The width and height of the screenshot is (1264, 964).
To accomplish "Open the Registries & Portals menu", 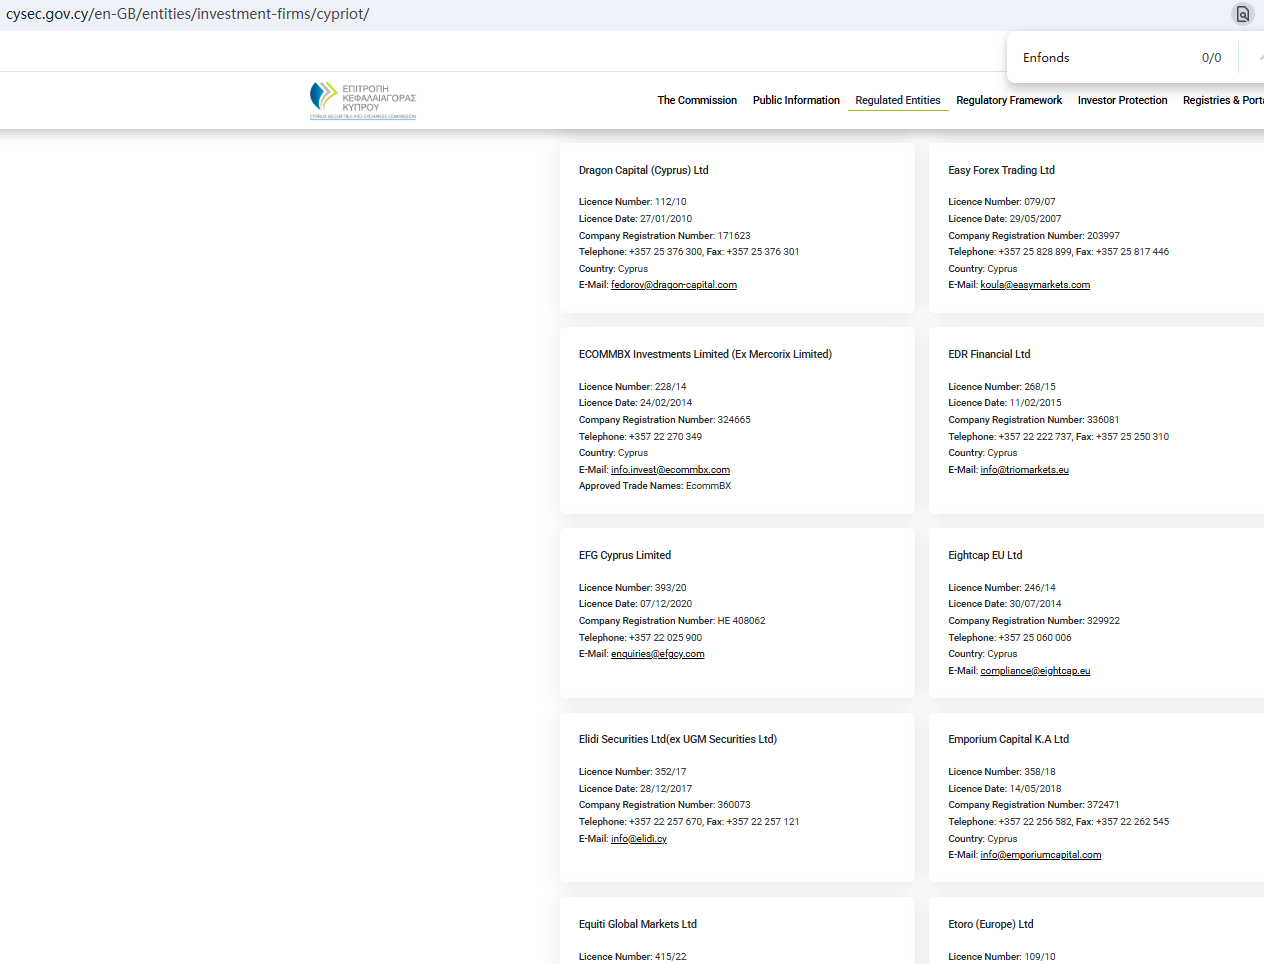I will pyautogui.click(x=1222, y=100).
